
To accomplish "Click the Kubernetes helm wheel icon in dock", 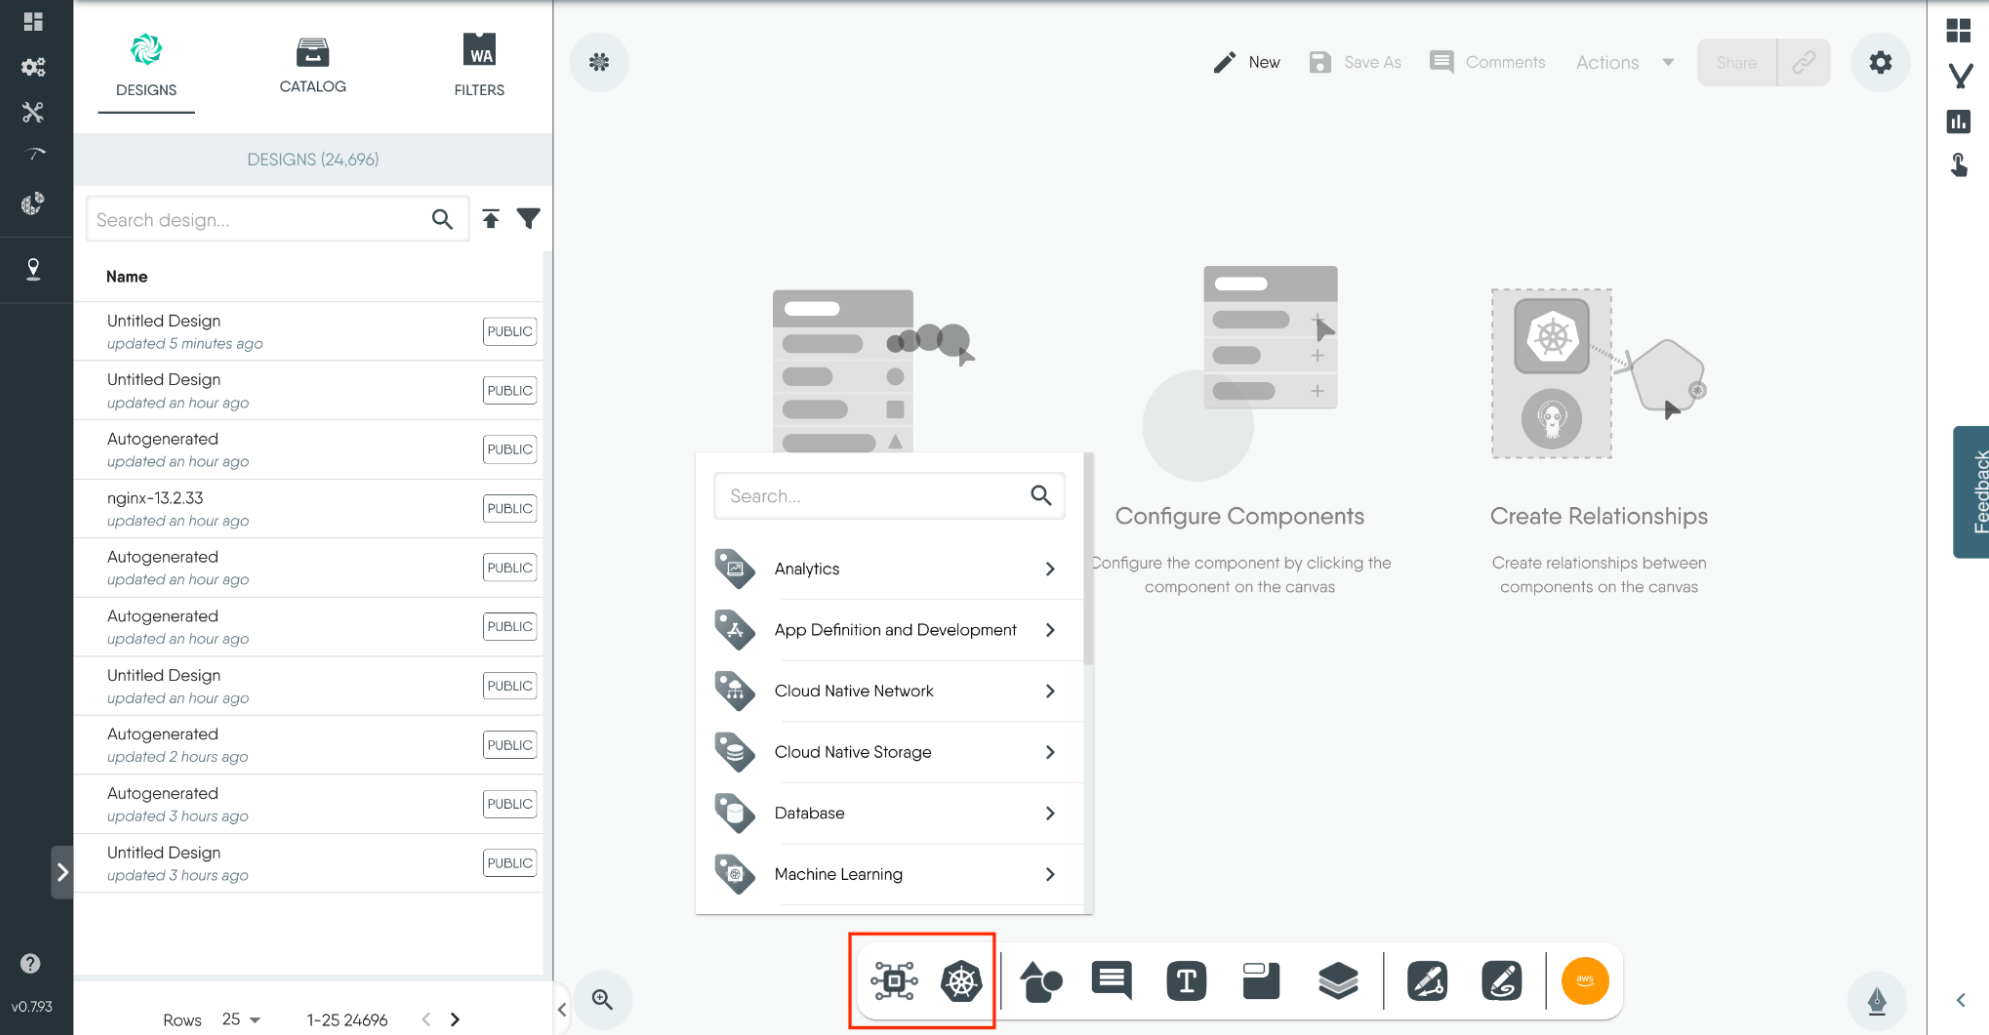I will coord(960,981).
